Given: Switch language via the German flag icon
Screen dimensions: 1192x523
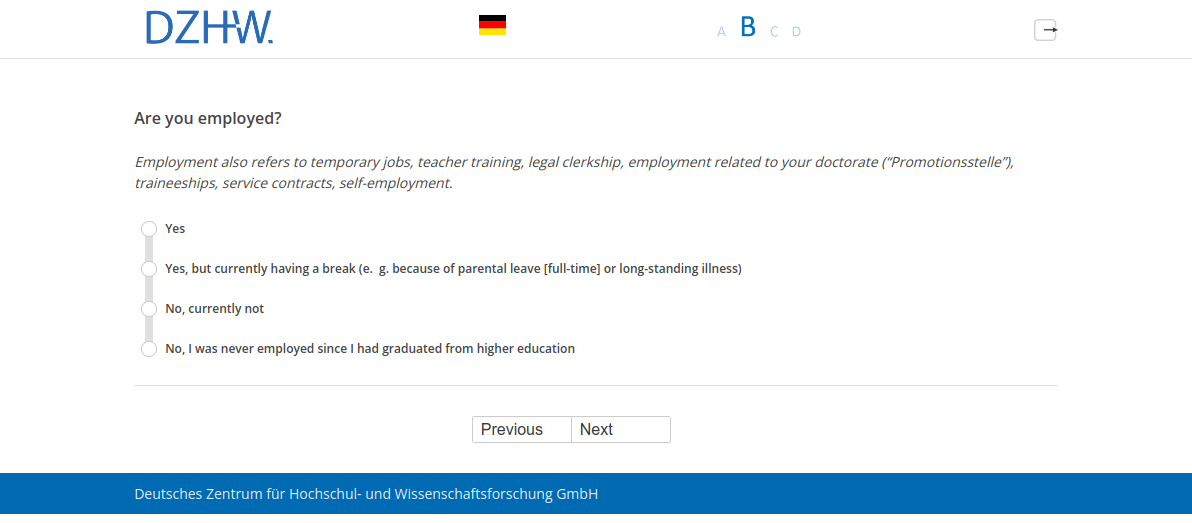Looking at the screenshot, I should click(492, 26).
